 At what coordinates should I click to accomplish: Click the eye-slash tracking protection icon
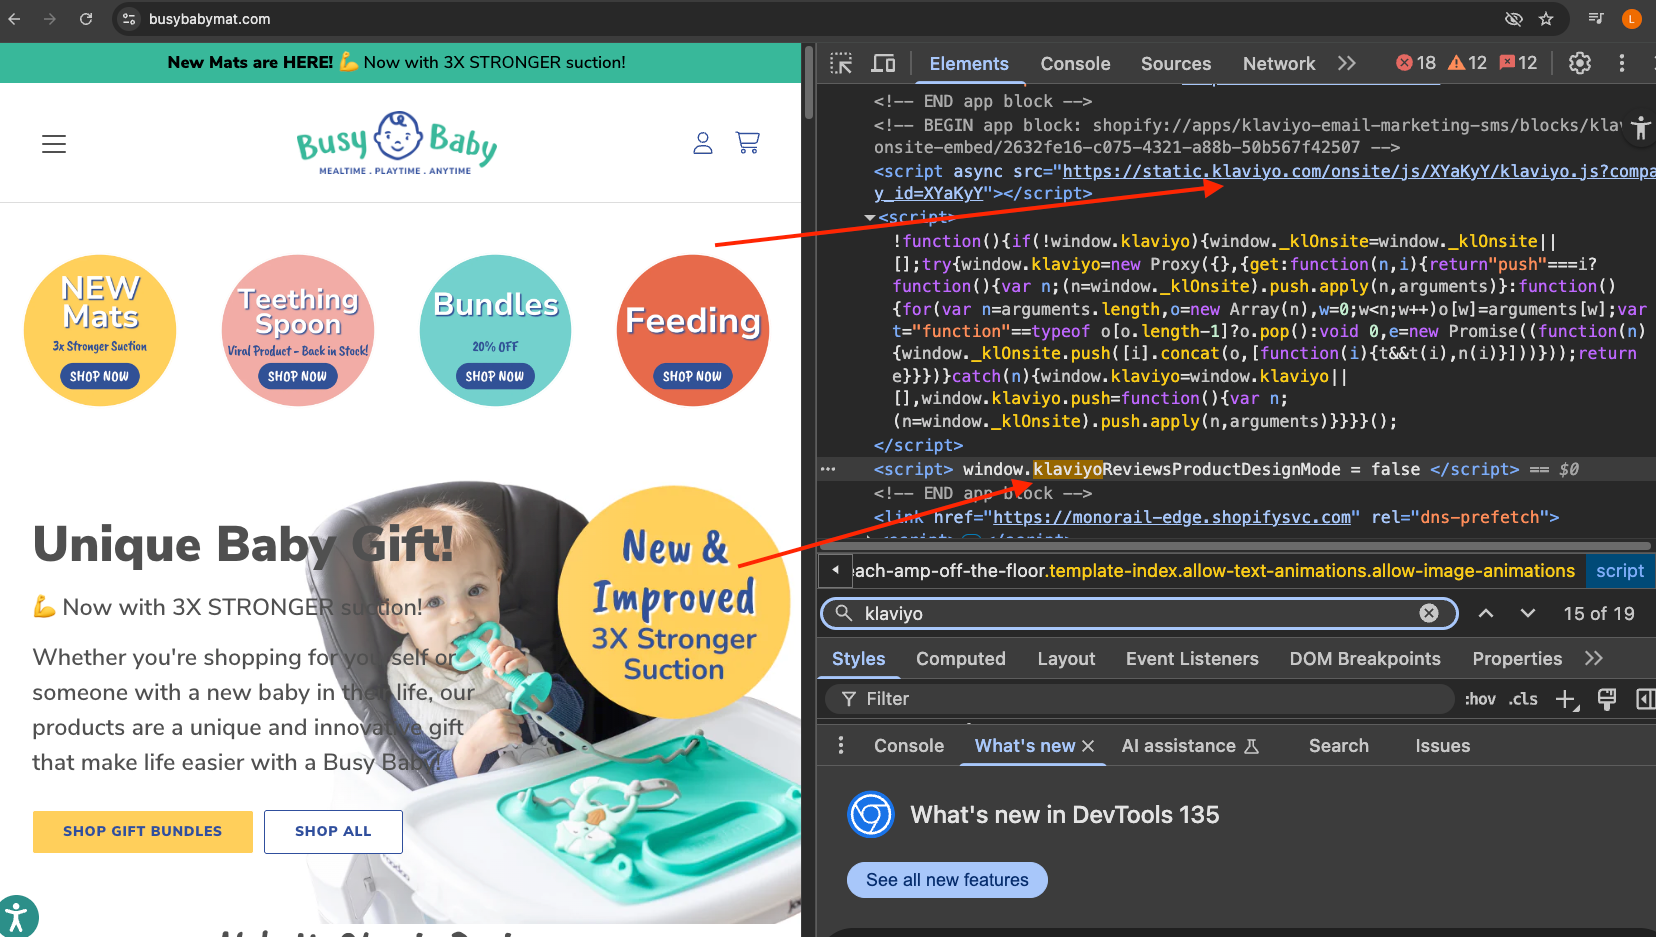(x=1514, y=19)
